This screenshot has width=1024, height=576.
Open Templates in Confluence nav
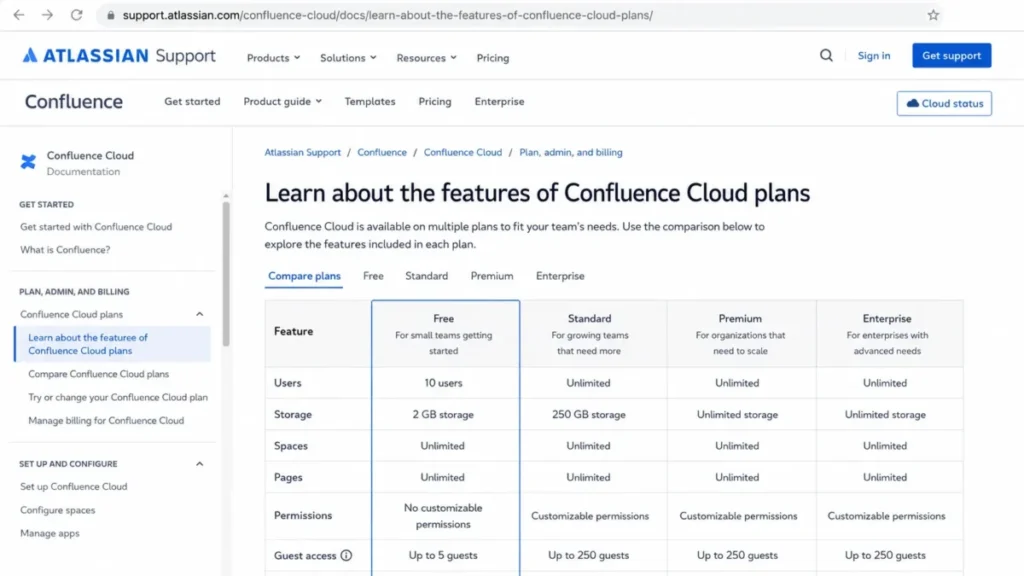tap(370, 101)
